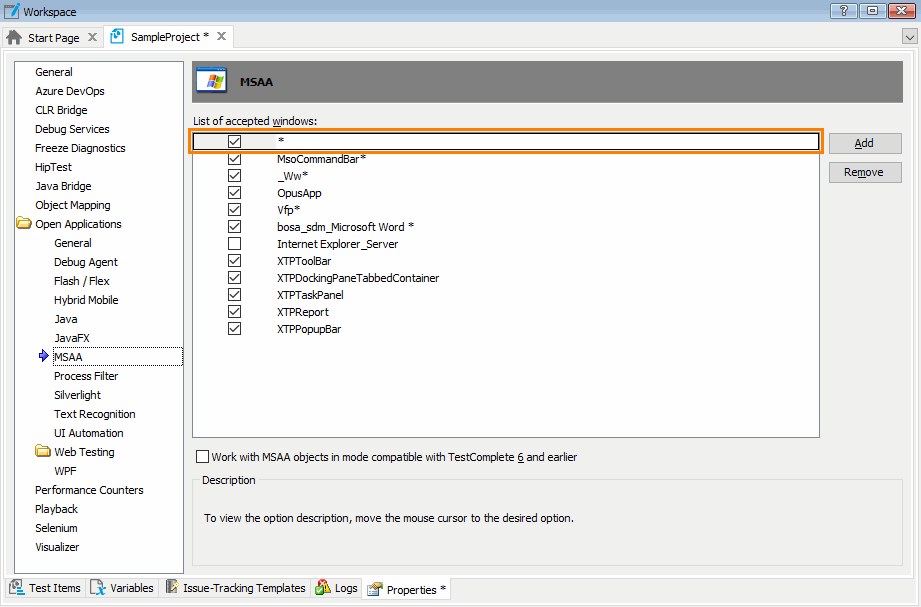
Task: Toggle TestComplete 6 compatibility mode checkbox
Action: 203,457
